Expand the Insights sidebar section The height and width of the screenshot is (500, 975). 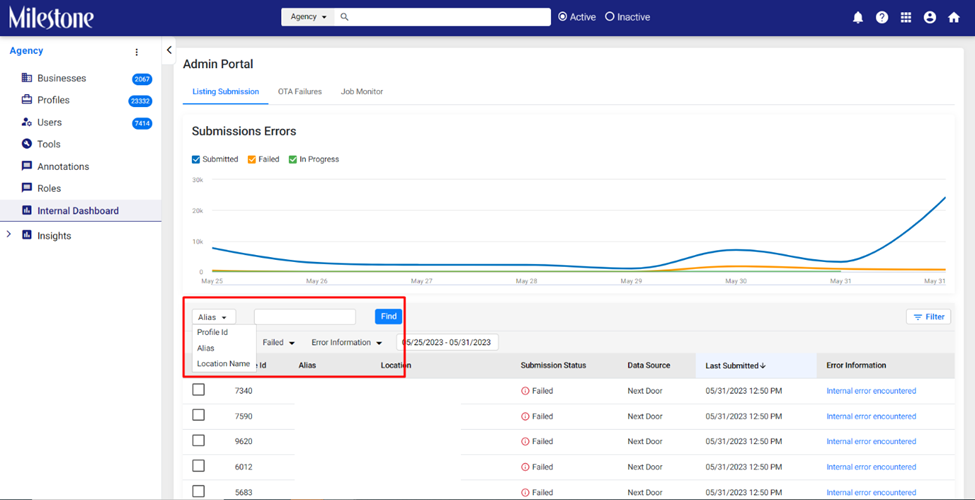point(8,234)
